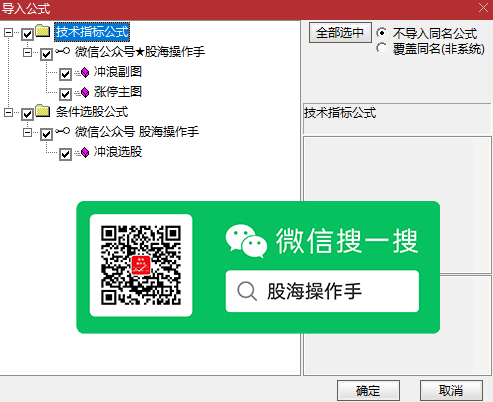493x402 pixels.
Task: Confirm import with the 确定 button
Action: 368,390
